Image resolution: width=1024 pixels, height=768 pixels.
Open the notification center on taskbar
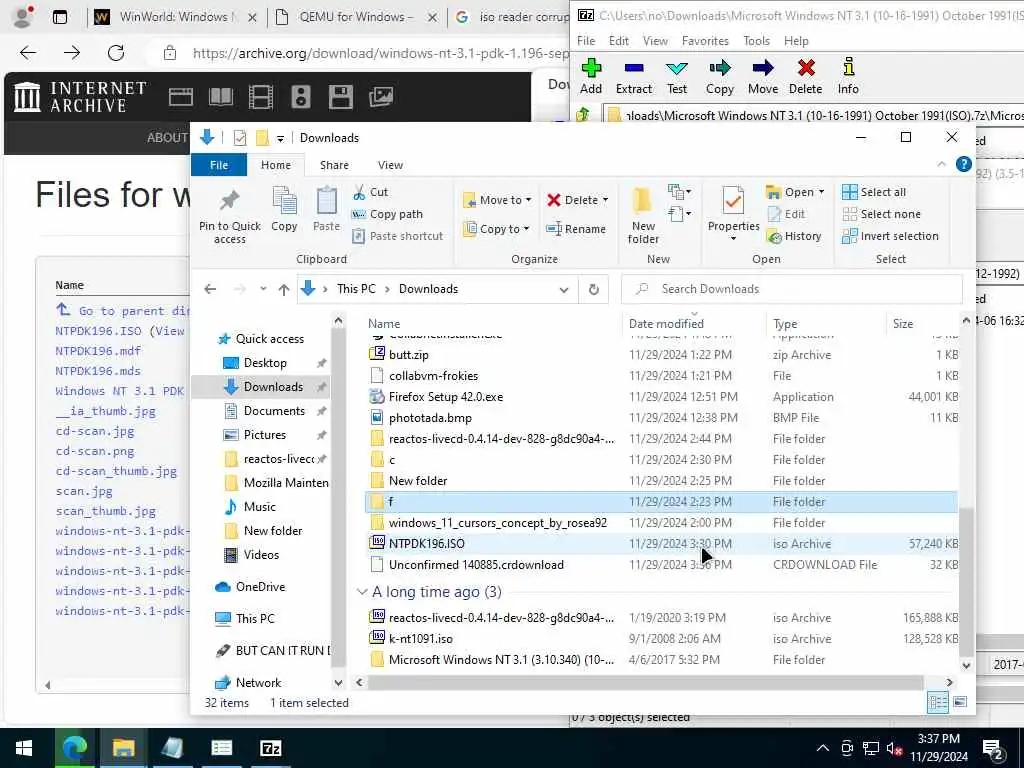click(x=993, y=749)
